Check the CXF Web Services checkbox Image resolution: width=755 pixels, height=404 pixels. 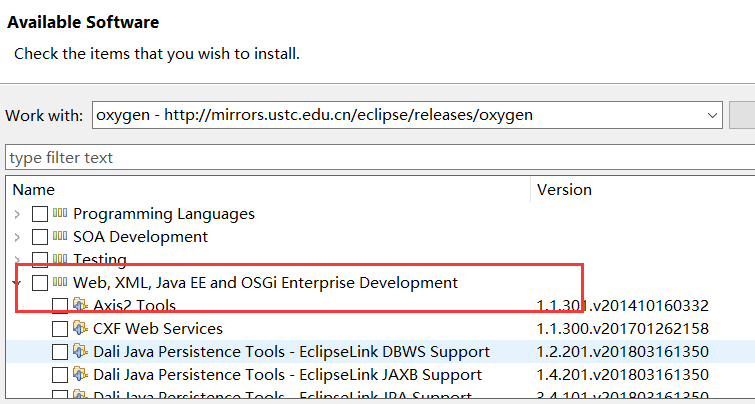tap(60, 329)
